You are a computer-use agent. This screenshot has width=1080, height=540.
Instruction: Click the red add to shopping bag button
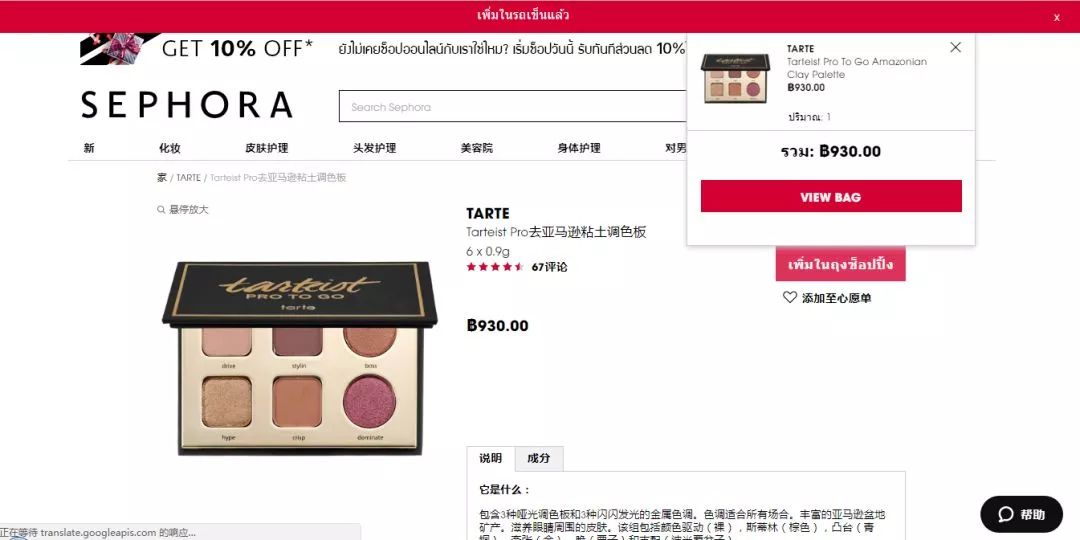(x=840, y=264)
